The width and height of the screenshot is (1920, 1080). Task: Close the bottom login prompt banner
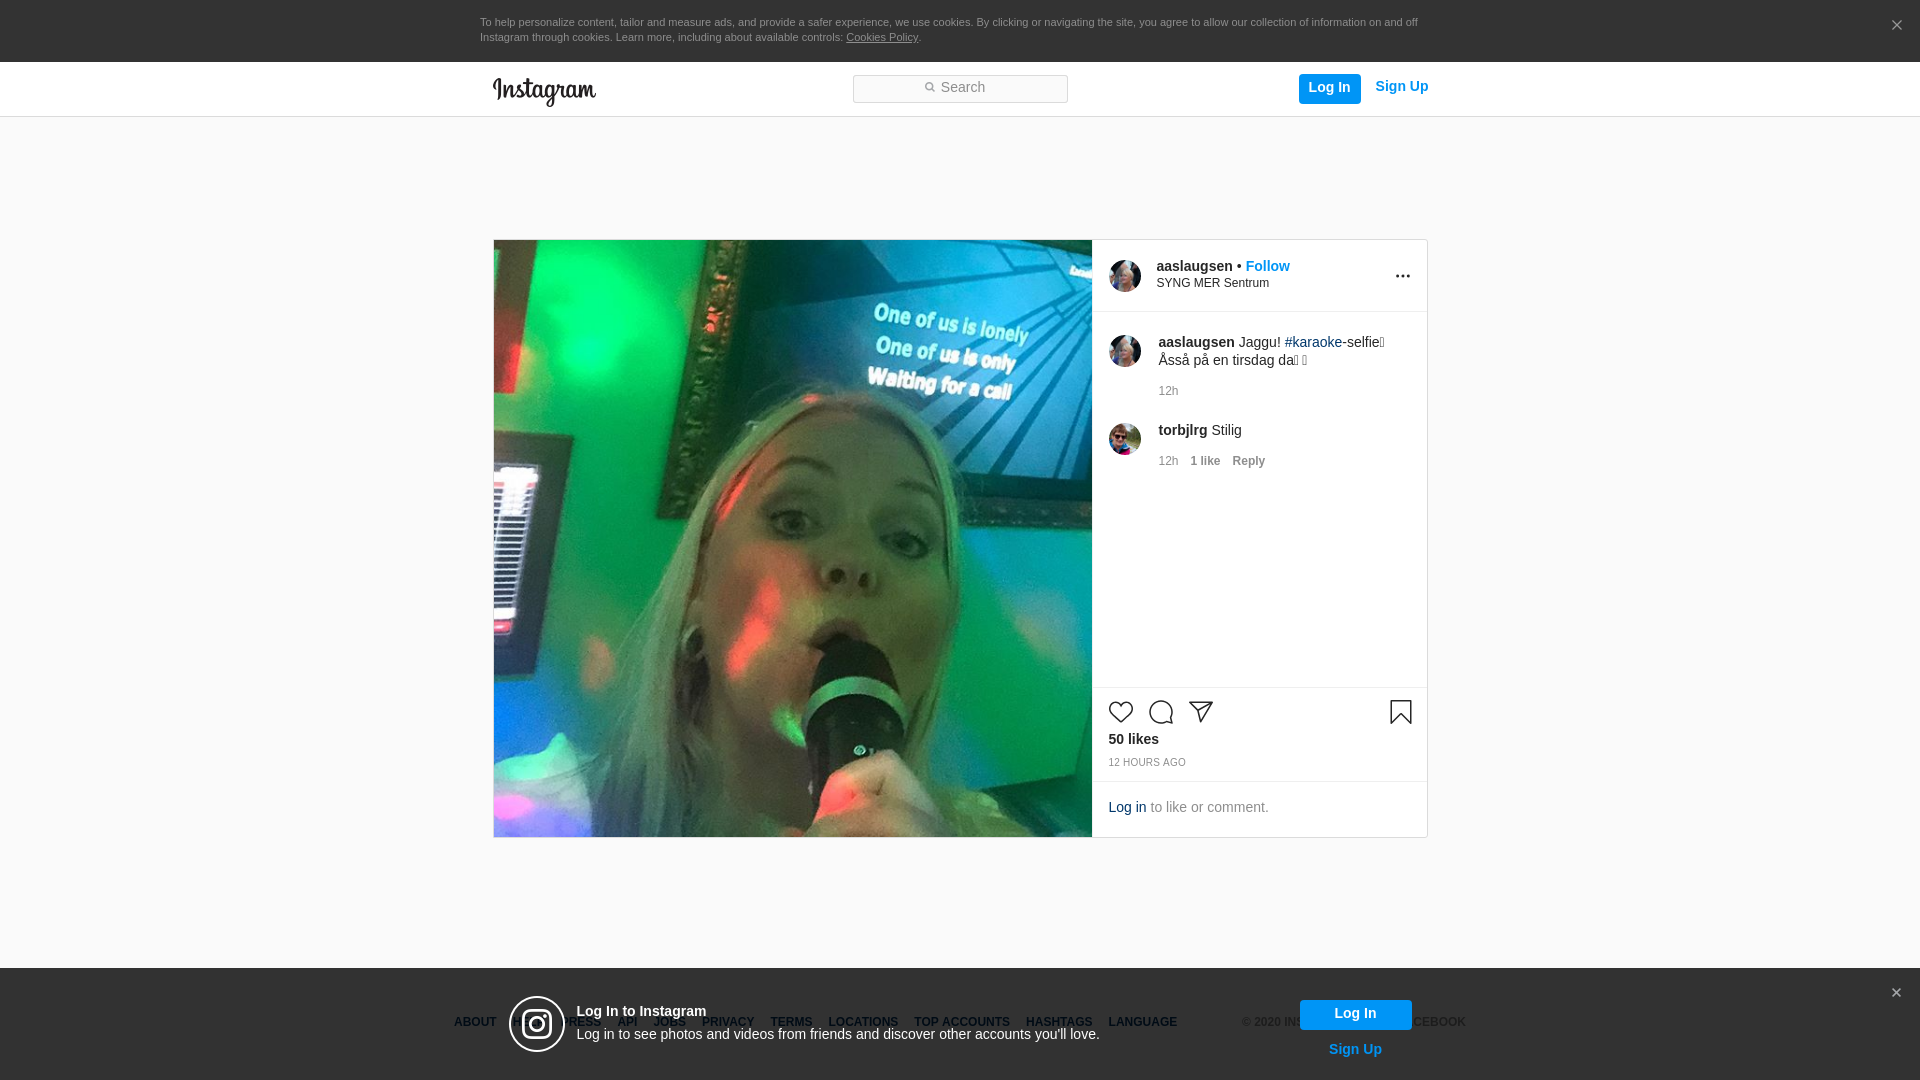coord(1896,993)
